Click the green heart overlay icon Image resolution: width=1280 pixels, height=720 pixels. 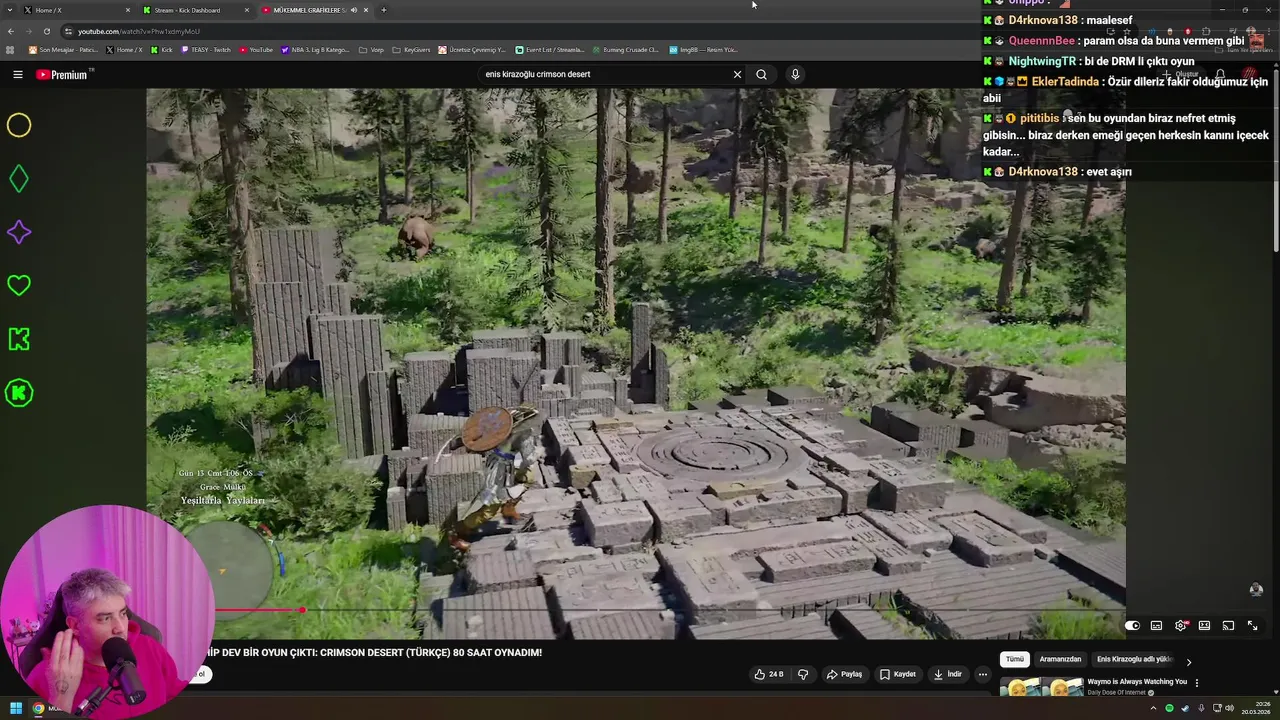pyautogui.click(x=19, y=285)
